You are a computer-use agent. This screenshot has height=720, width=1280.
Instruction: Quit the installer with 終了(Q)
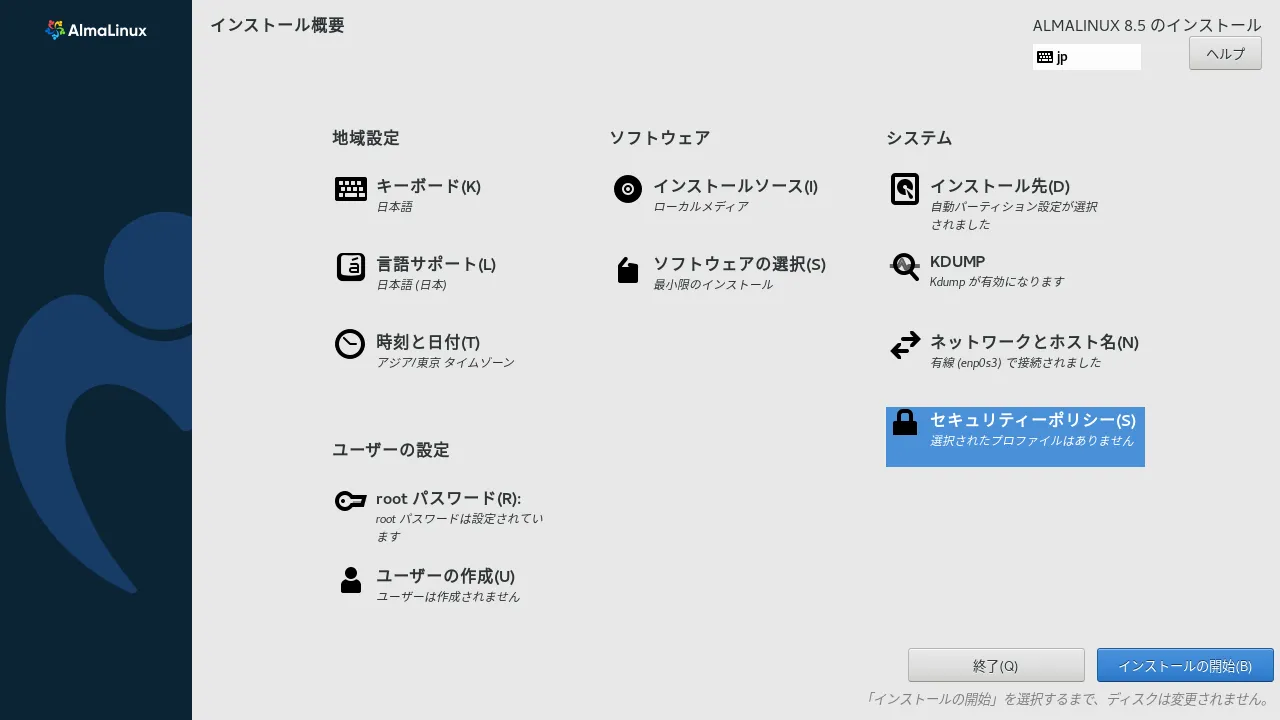(996, 666)
